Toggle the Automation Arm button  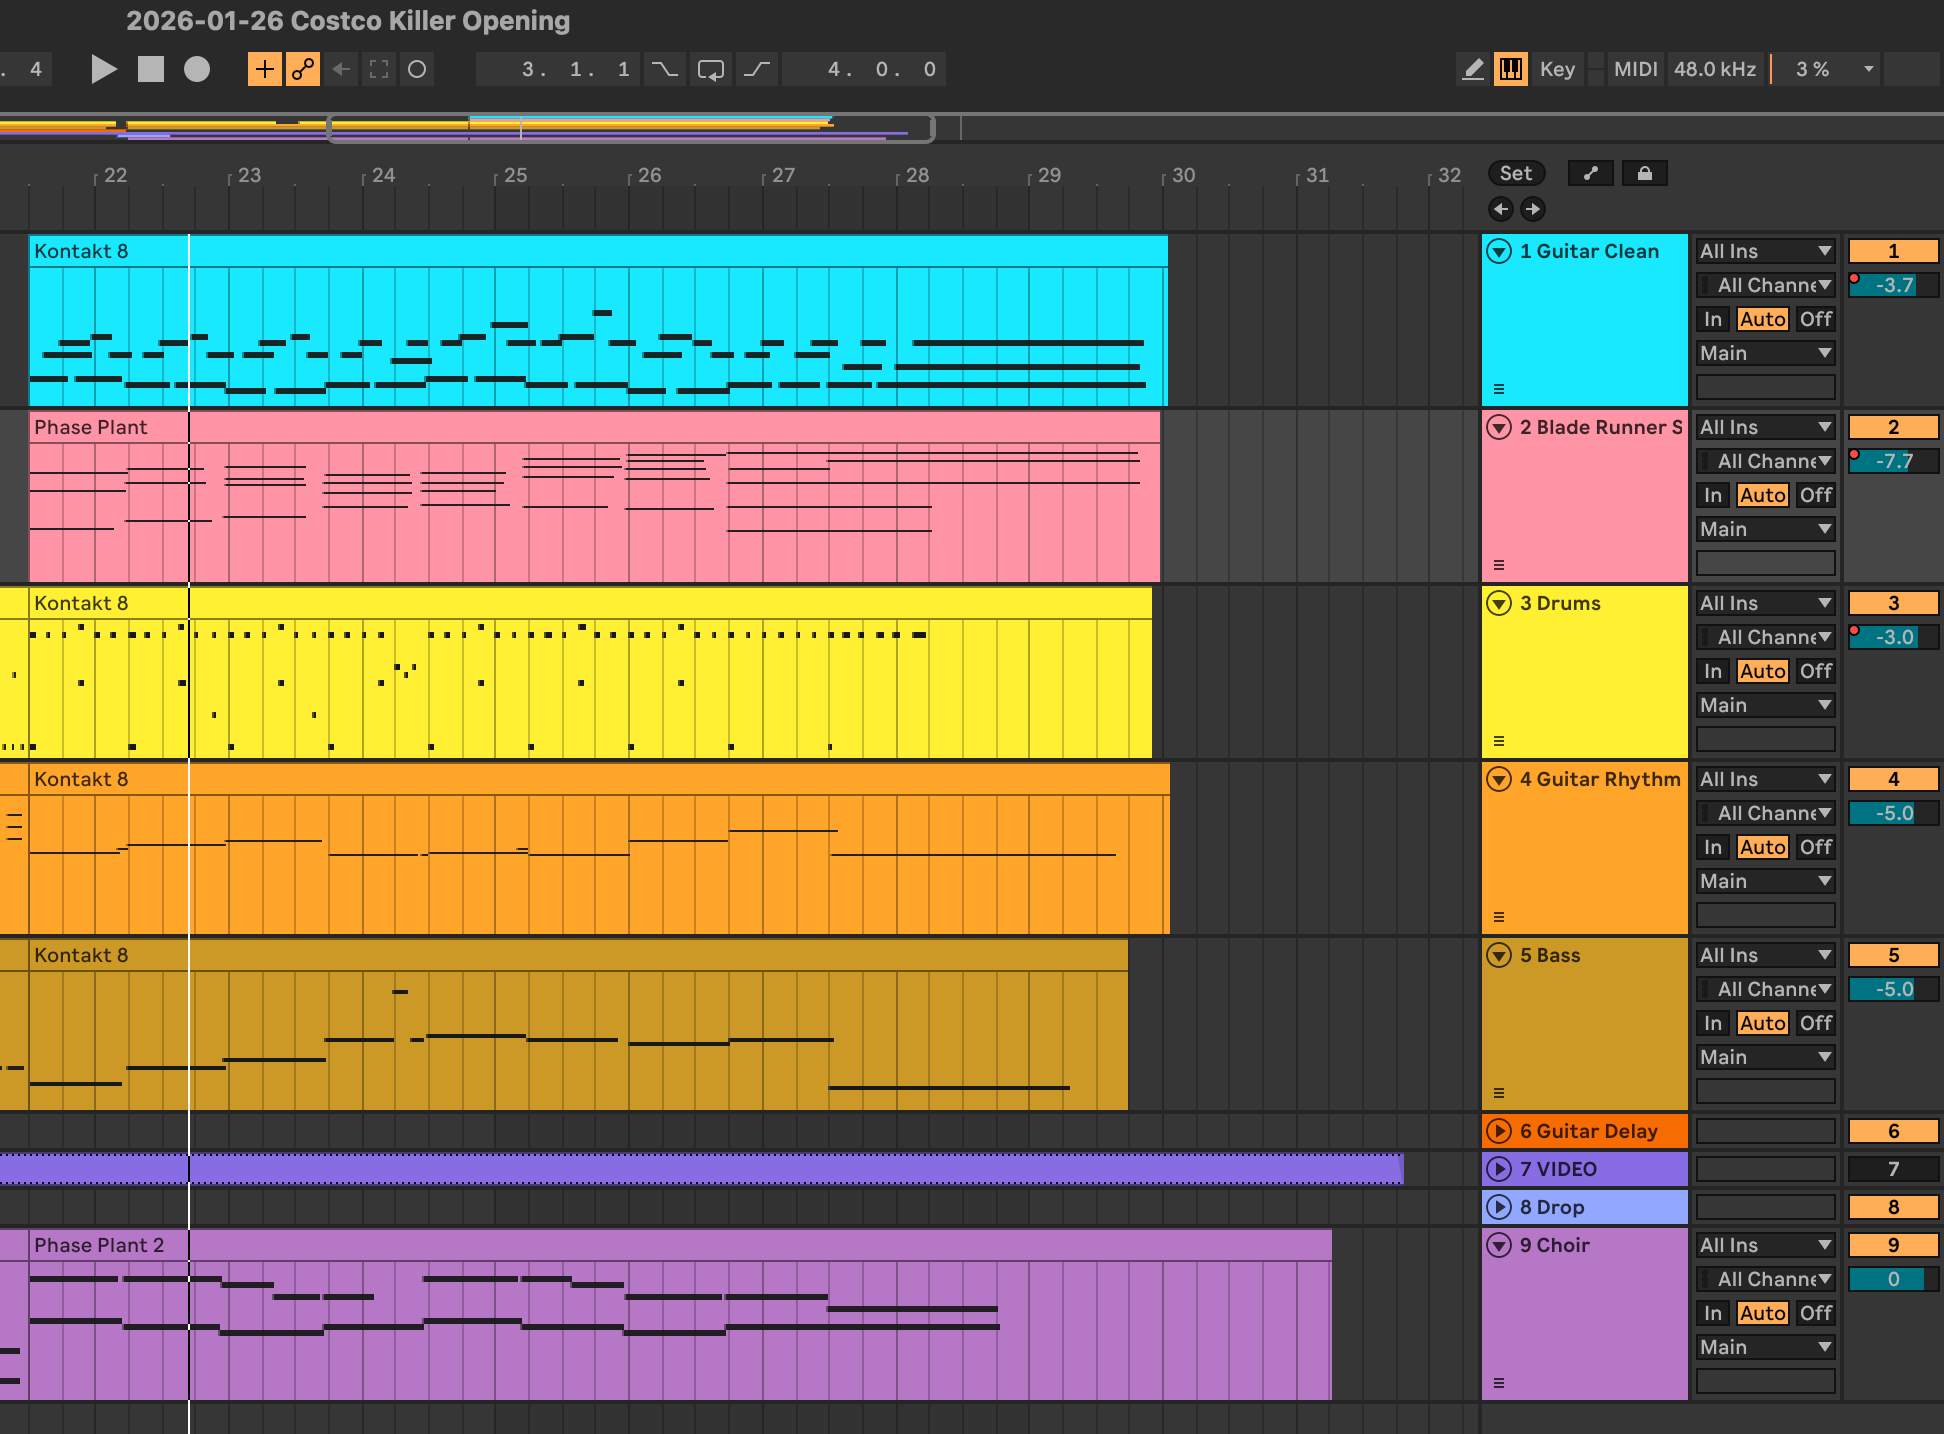pyautogui.click(x=302, y=69)
